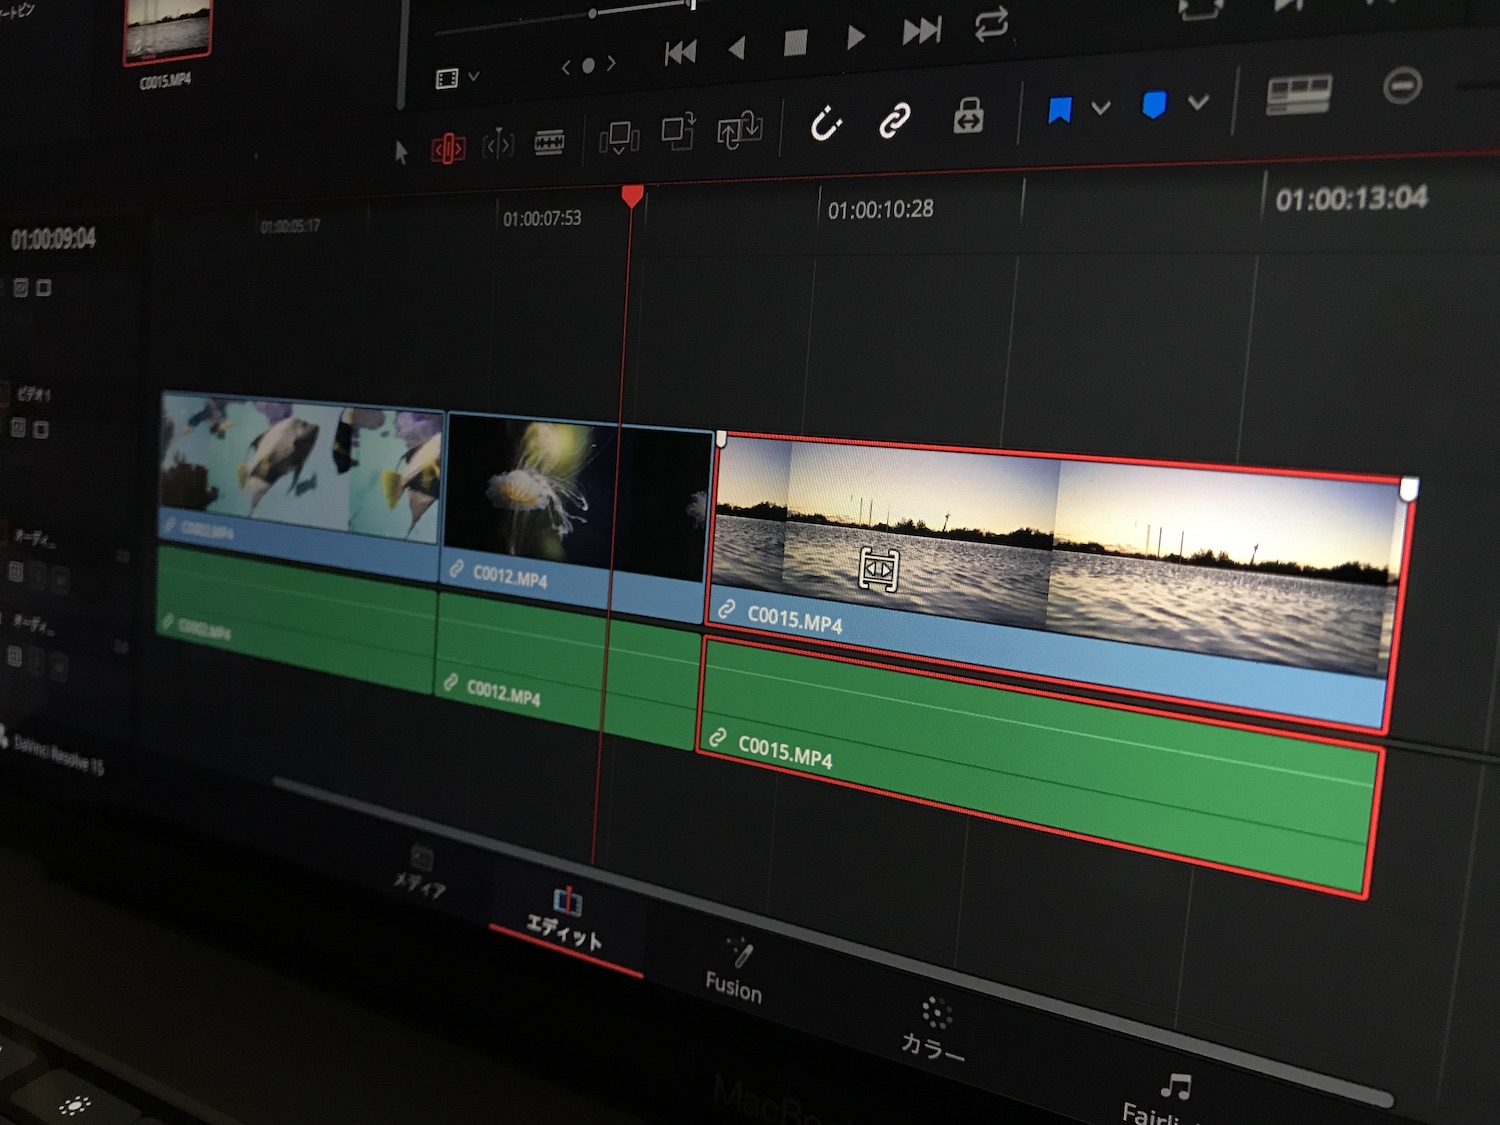Toggle the chain Linked Selection button

(894, 120)
